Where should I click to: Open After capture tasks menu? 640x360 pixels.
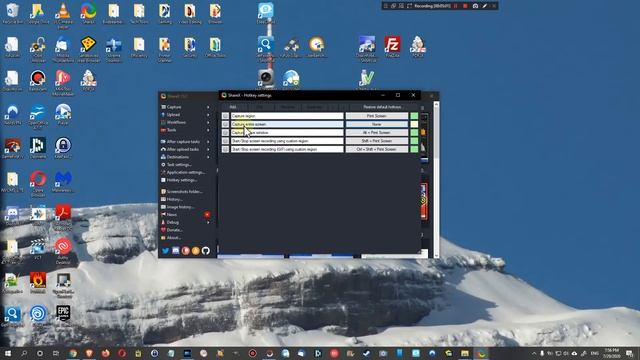click(x=183, y=142)
